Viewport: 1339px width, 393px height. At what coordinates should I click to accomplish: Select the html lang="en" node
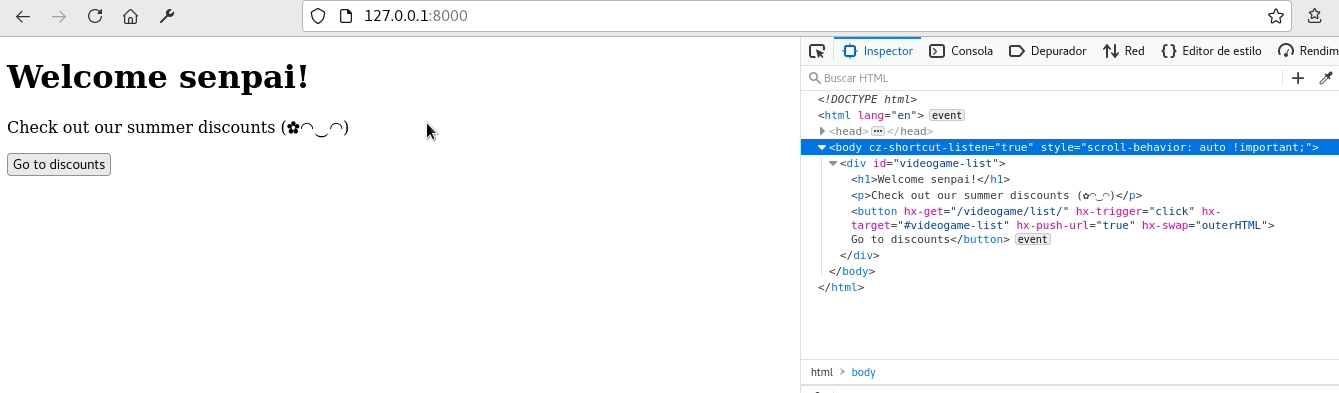tap(871, 115)
